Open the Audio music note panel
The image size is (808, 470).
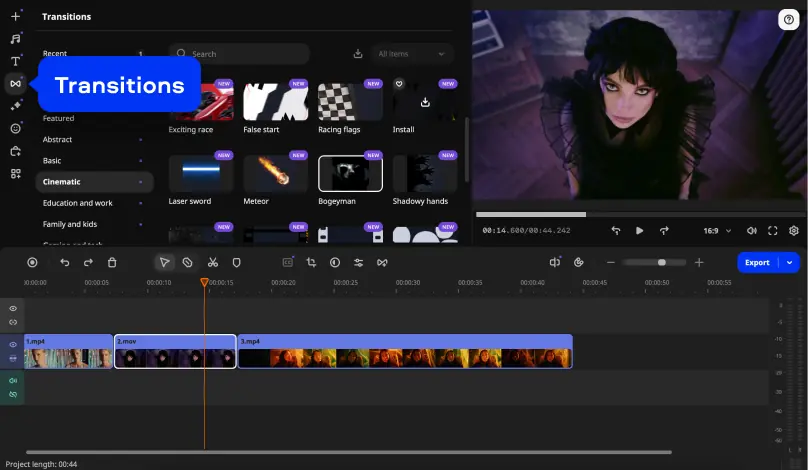tap(15, 39)
